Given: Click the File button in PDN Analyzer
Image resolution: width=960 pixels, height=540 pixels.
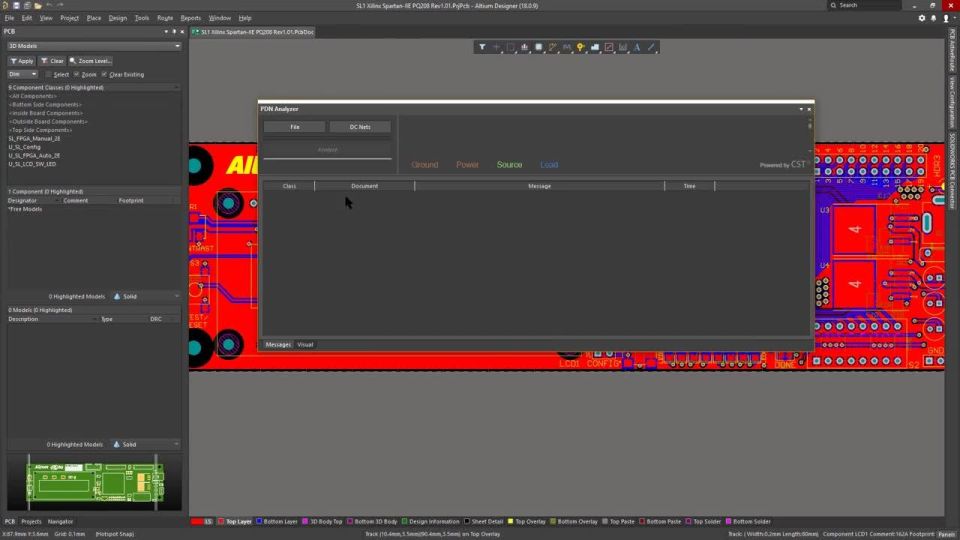Looking at the screenshot, I should click(294, 127).
